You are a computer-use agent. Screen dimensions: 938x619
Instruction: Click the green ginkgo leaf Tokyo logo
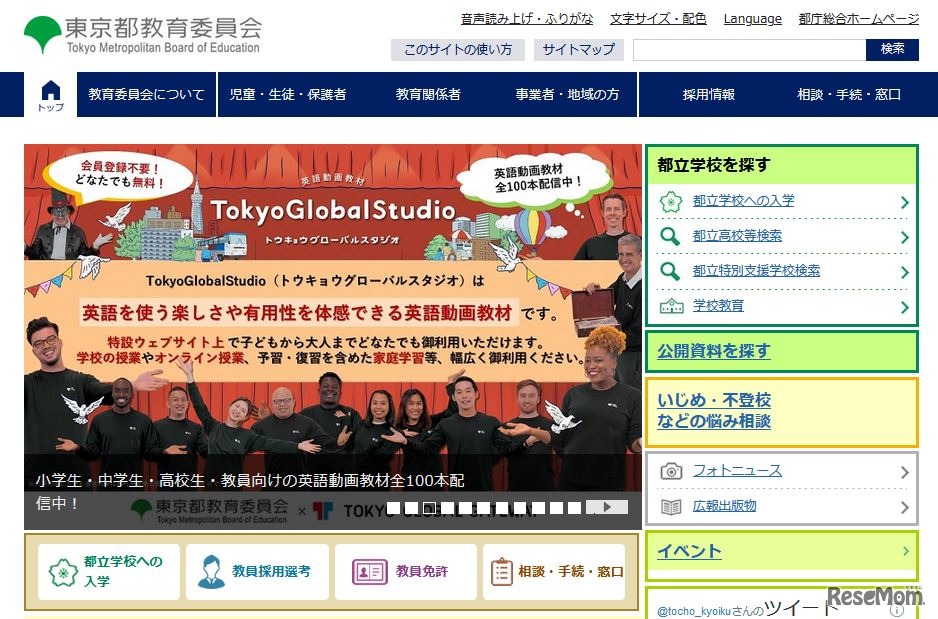point(42,34)
